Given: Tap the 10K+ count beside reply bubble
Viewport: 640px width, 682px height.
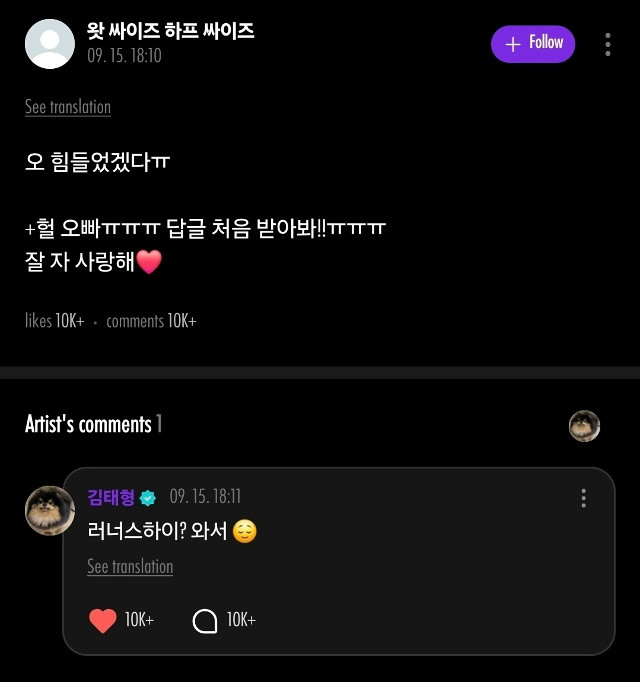Looking at the screenshot, I should pyautogui.click(x=241, y=621).
